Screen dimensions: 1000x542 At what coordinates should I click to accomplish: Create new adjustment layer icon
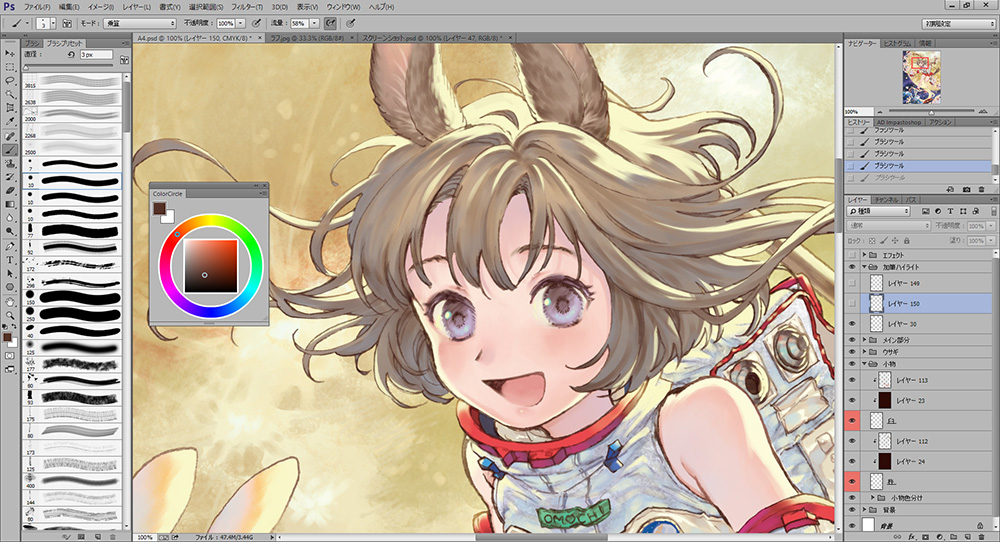[940, 538]
